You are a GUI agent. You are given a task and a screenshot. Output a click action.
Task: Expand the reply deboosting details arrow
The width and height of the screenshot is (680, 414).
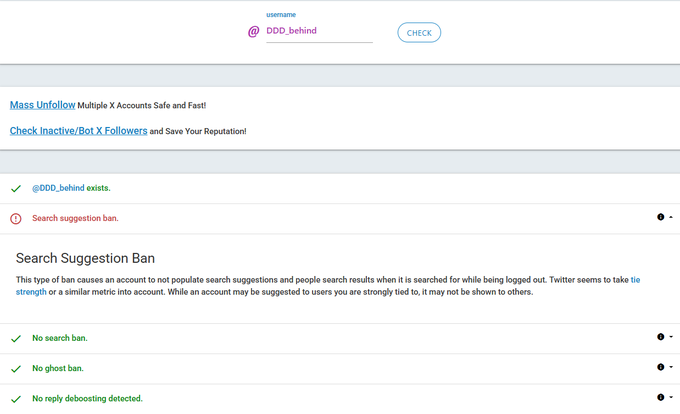(671, 397)
